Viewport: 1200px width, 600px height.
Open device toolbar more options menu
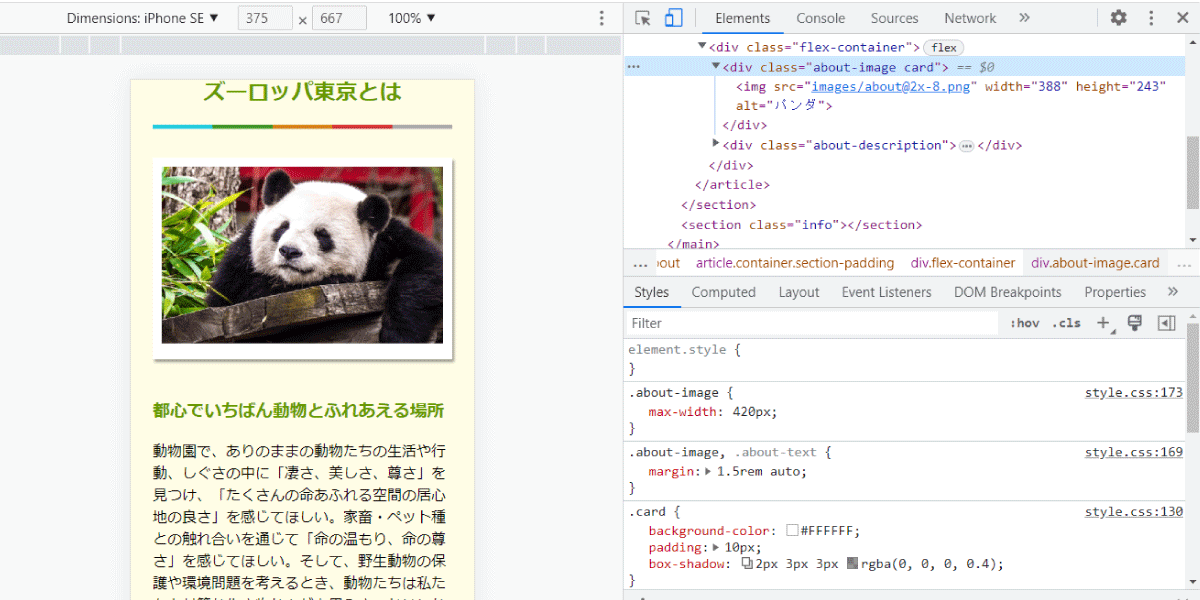tap(601, 18)
